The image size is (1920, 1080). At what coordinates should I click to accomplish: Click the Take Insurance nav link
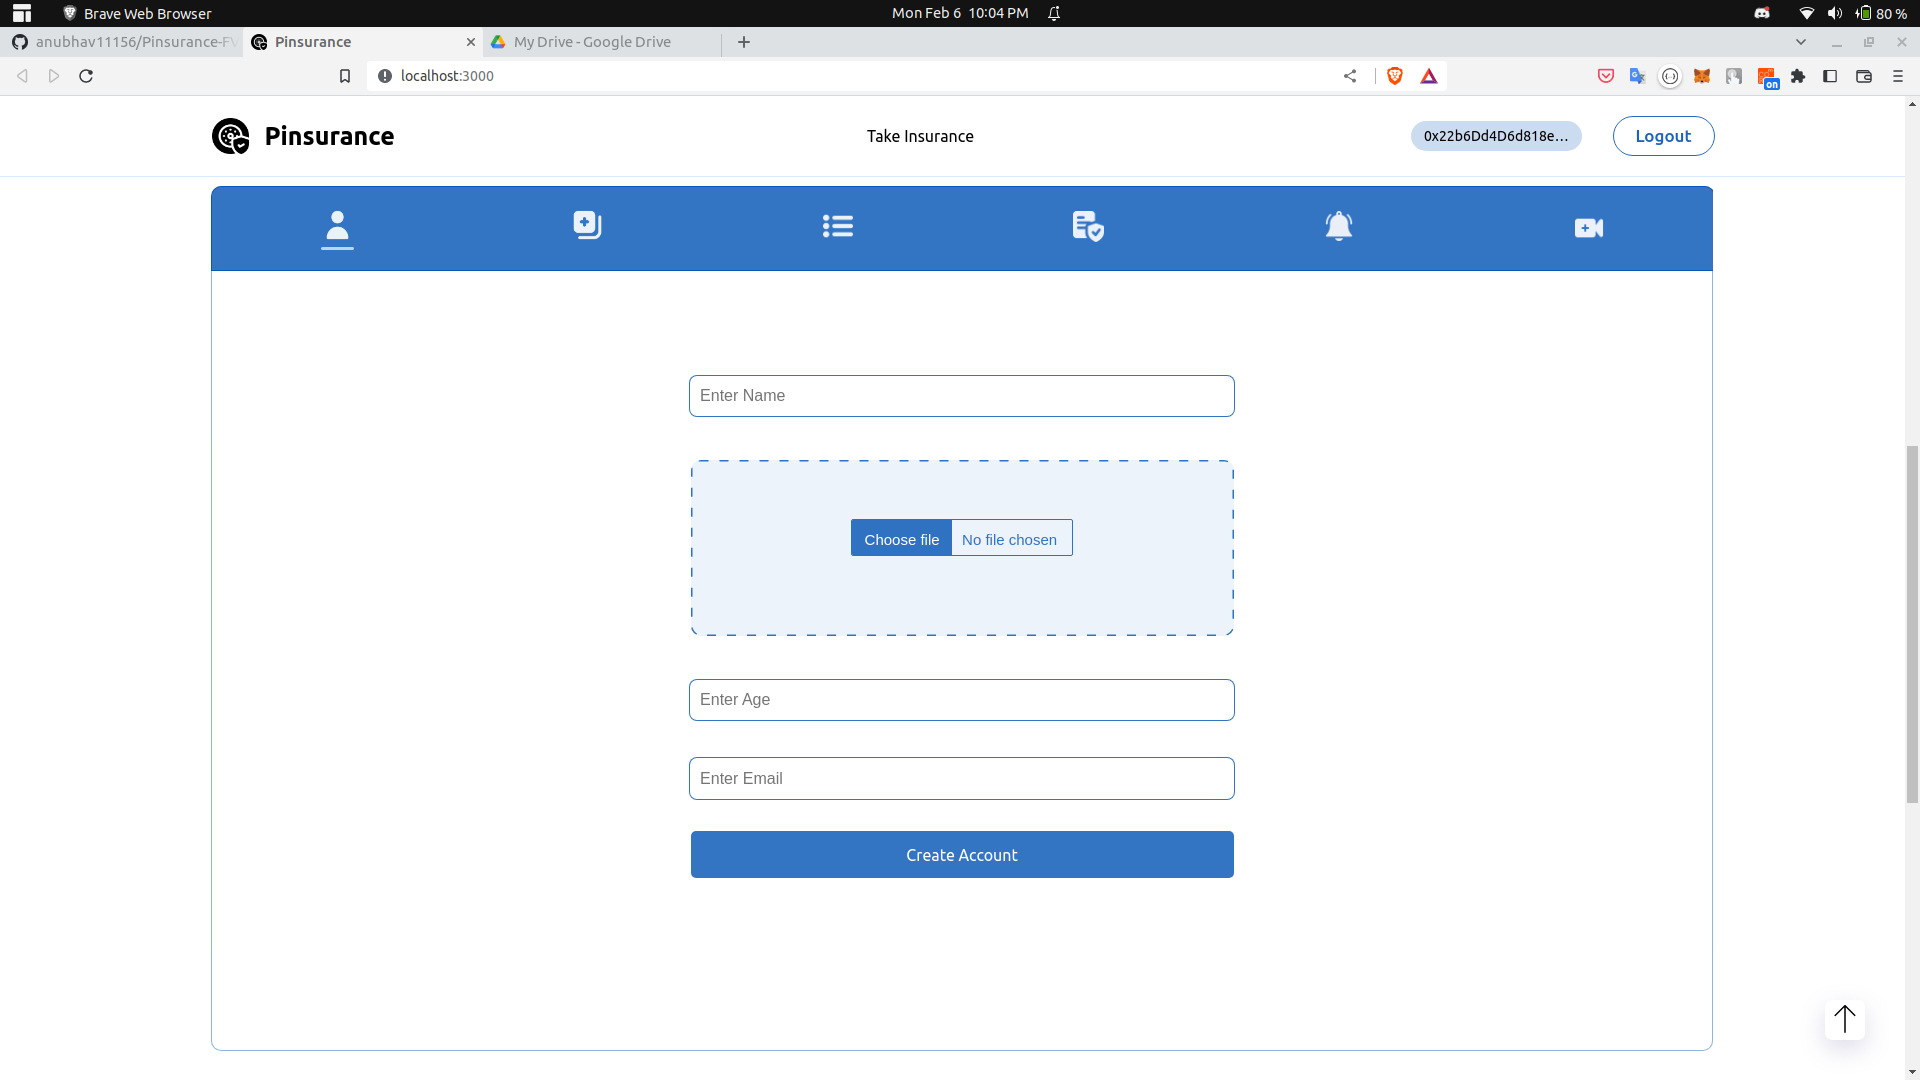coord(919,136)
